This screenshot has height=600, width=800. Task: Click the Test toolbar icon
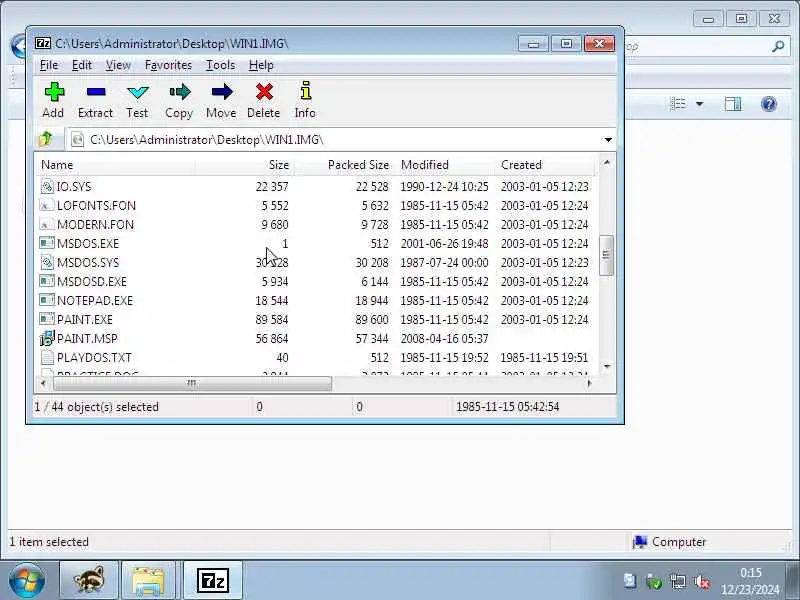tap(137, 92)
